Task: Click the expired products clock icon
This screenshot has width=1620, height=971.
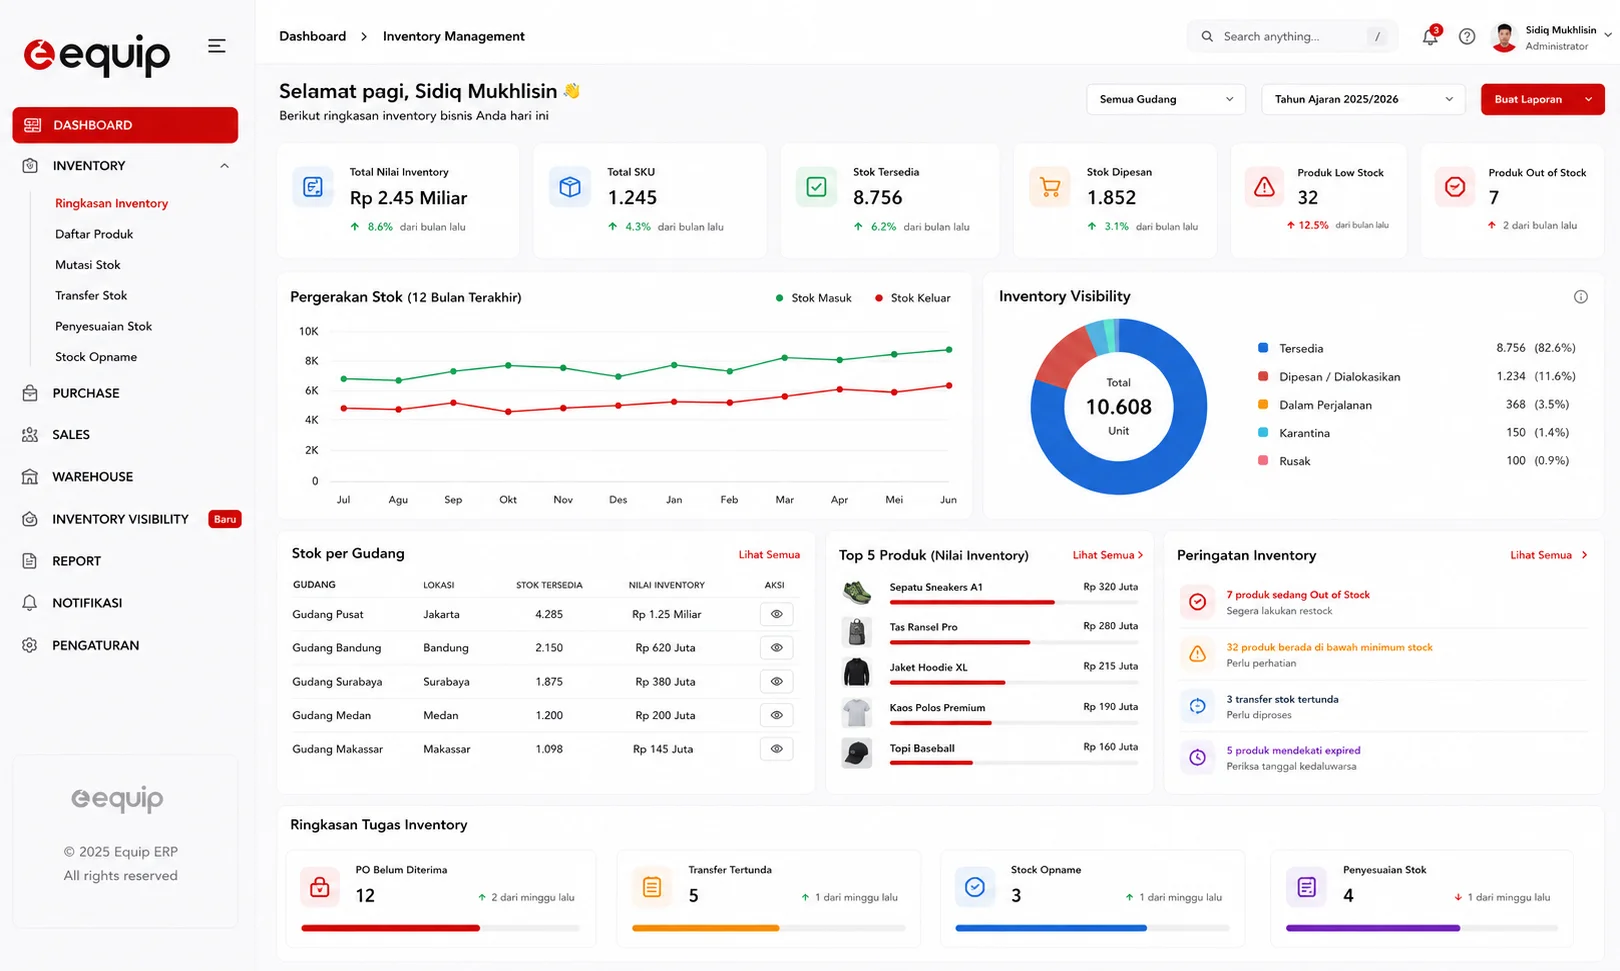Action: pyautogui.click(x=1197, y=758)
